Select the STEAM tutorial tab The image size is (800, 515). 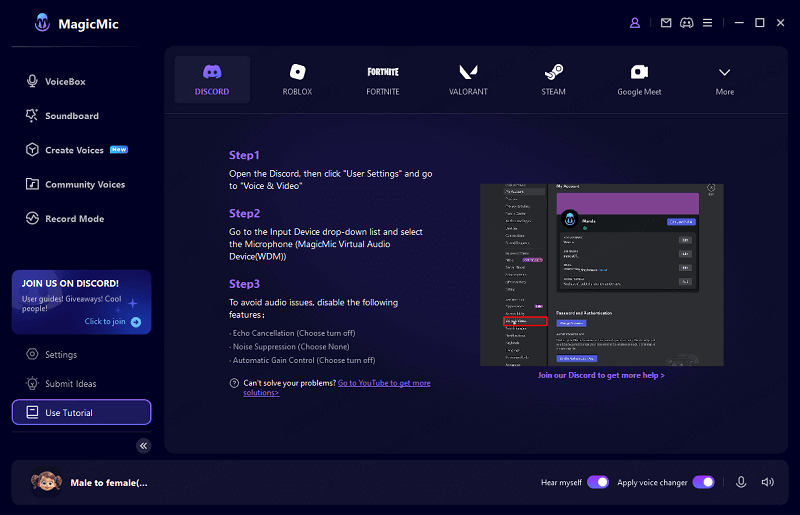pyautogui.click(x=554, y=80)
